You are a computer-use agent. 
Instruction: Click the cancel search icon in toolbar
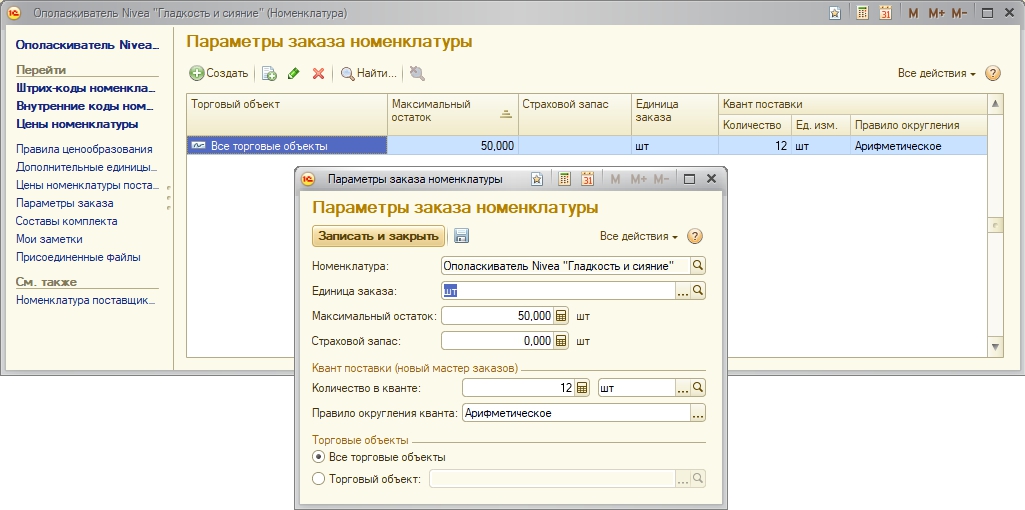(417, 73)
